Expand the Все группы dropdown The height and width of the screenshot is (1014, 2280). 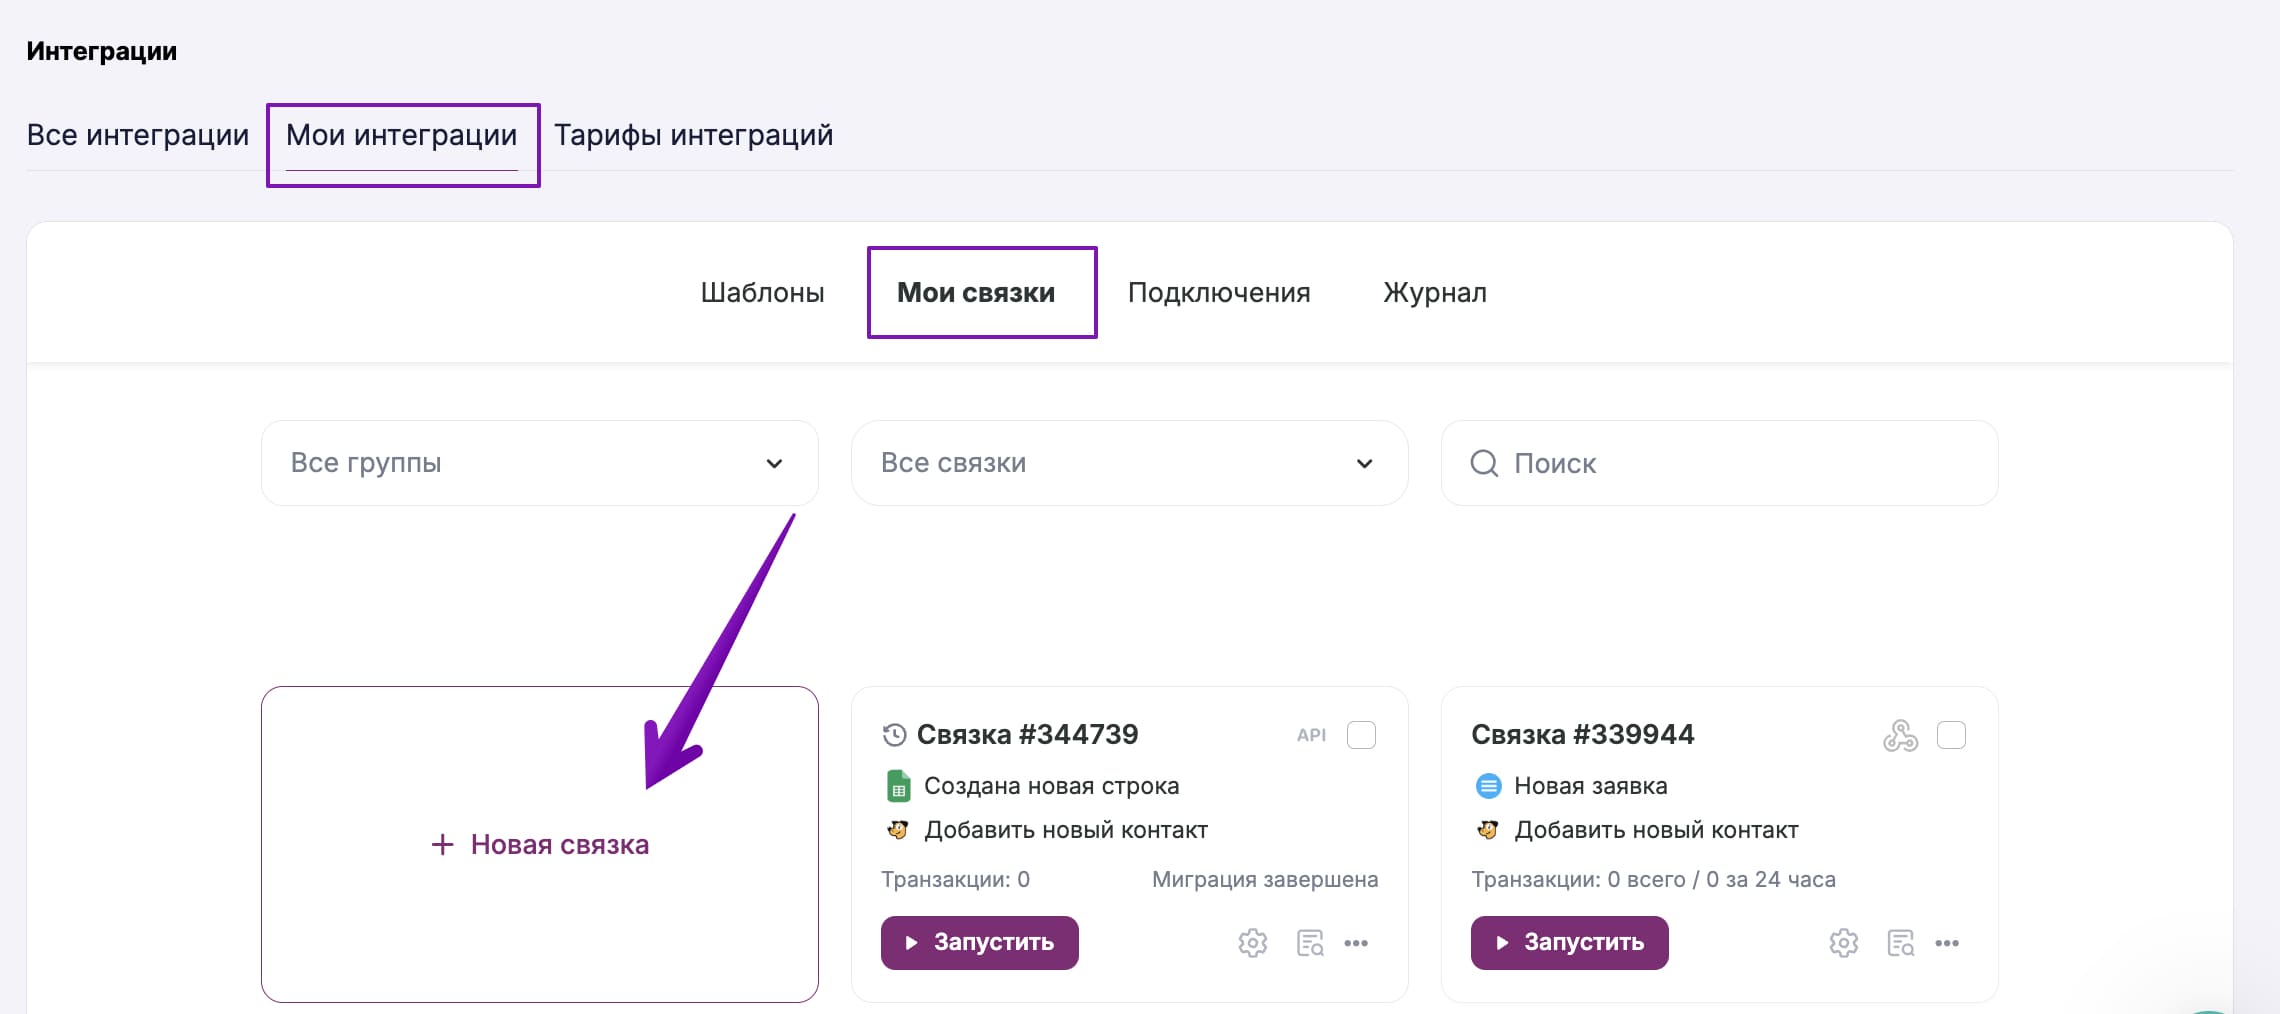pyautogui.click(x=540, y=463)
